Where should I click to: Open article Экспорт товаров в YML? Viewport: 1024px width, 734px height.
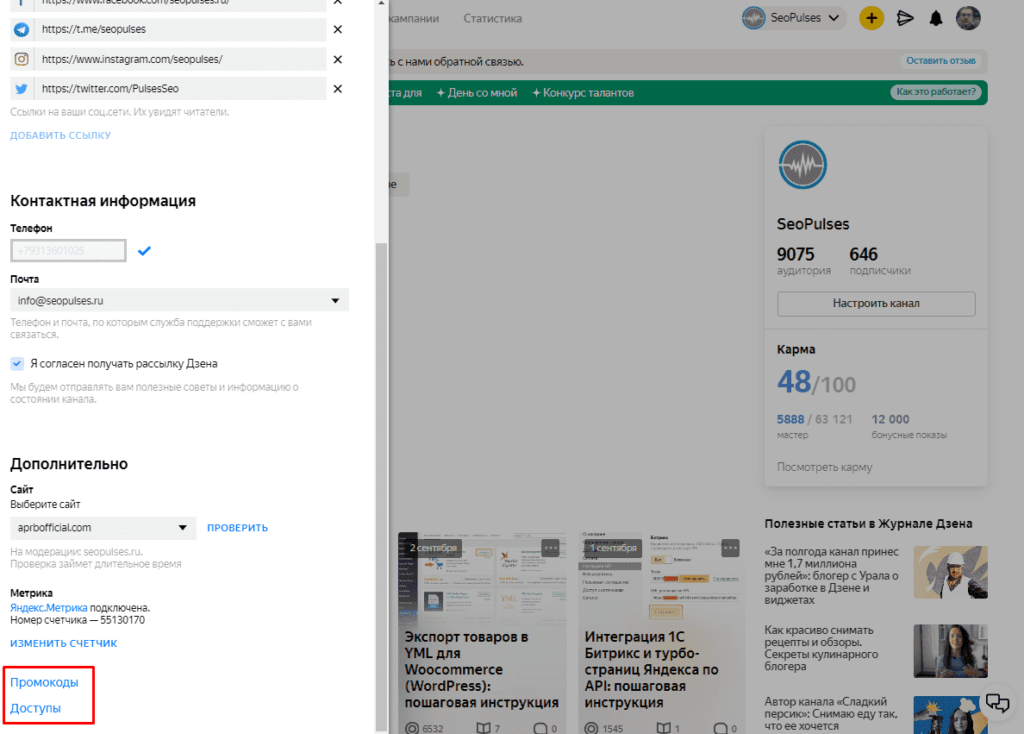(x=481, y=669)
